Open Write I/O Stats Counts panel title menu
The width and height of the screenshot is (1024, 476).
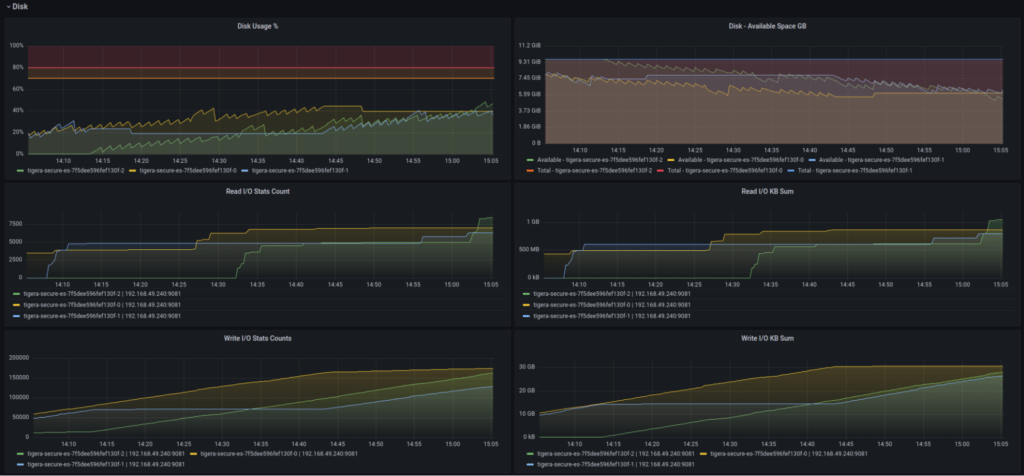(257, 338)
